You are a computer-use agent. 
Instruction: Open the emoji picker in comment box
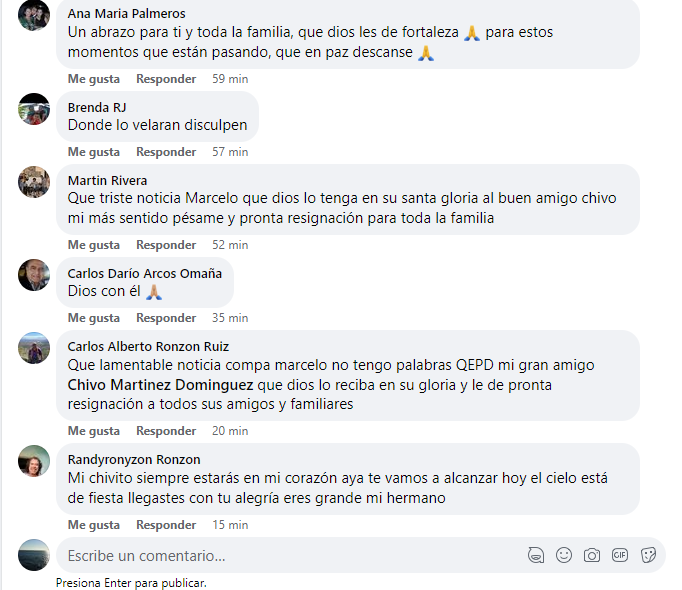tap(564, 555)
